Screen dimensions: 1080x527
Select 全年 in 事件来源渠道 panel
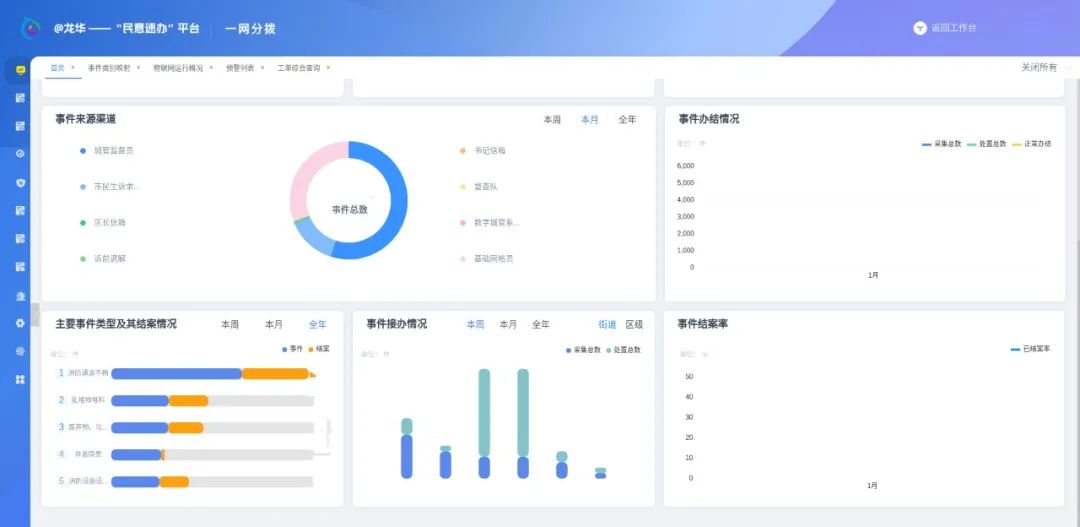point(627,120)
